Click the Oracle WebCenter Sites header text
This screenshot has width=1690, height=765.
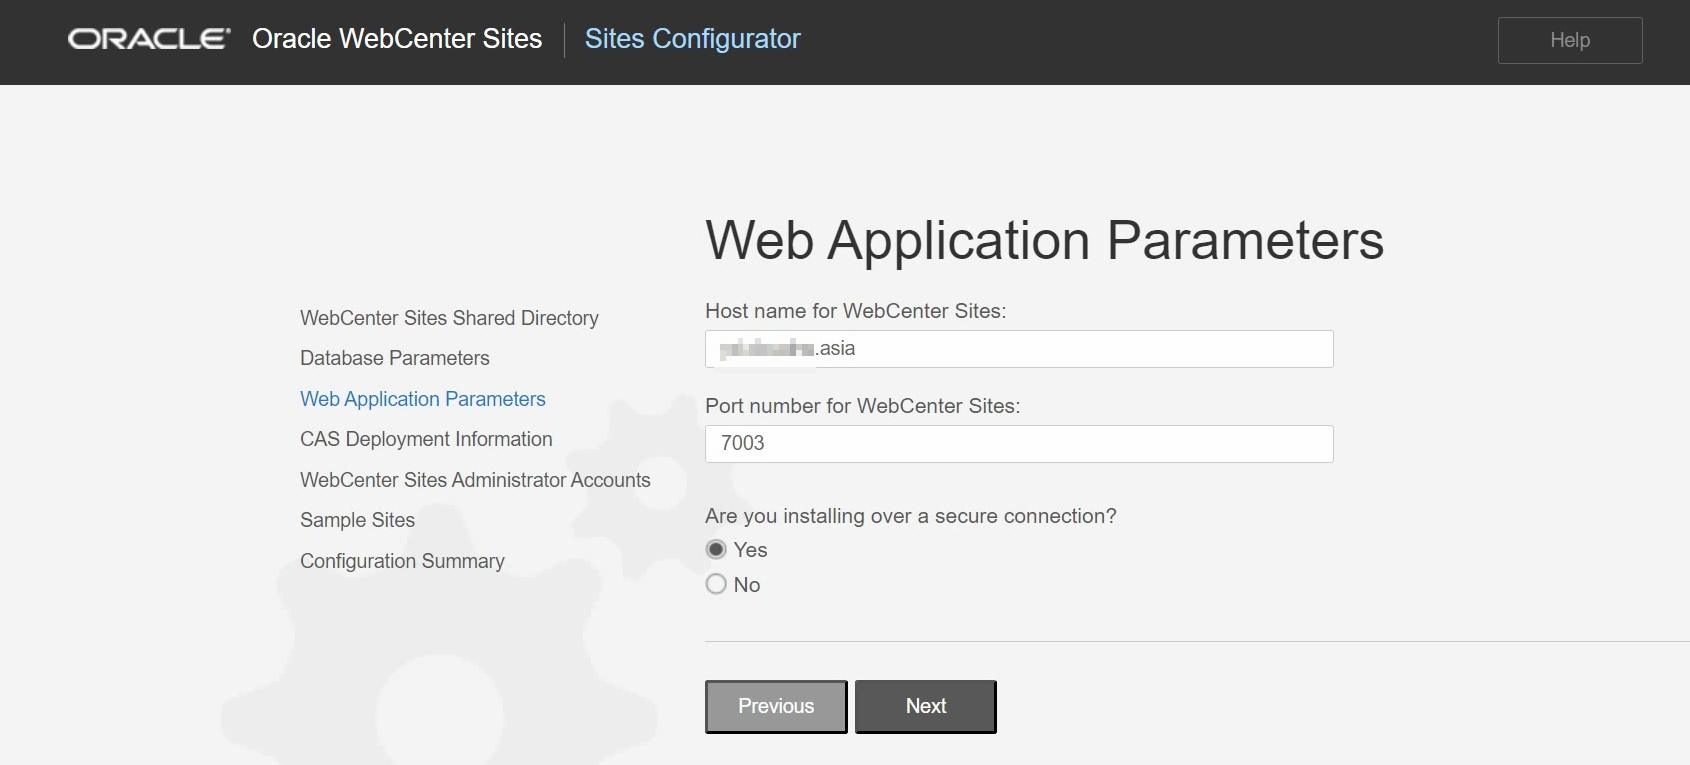pos(397,39)
